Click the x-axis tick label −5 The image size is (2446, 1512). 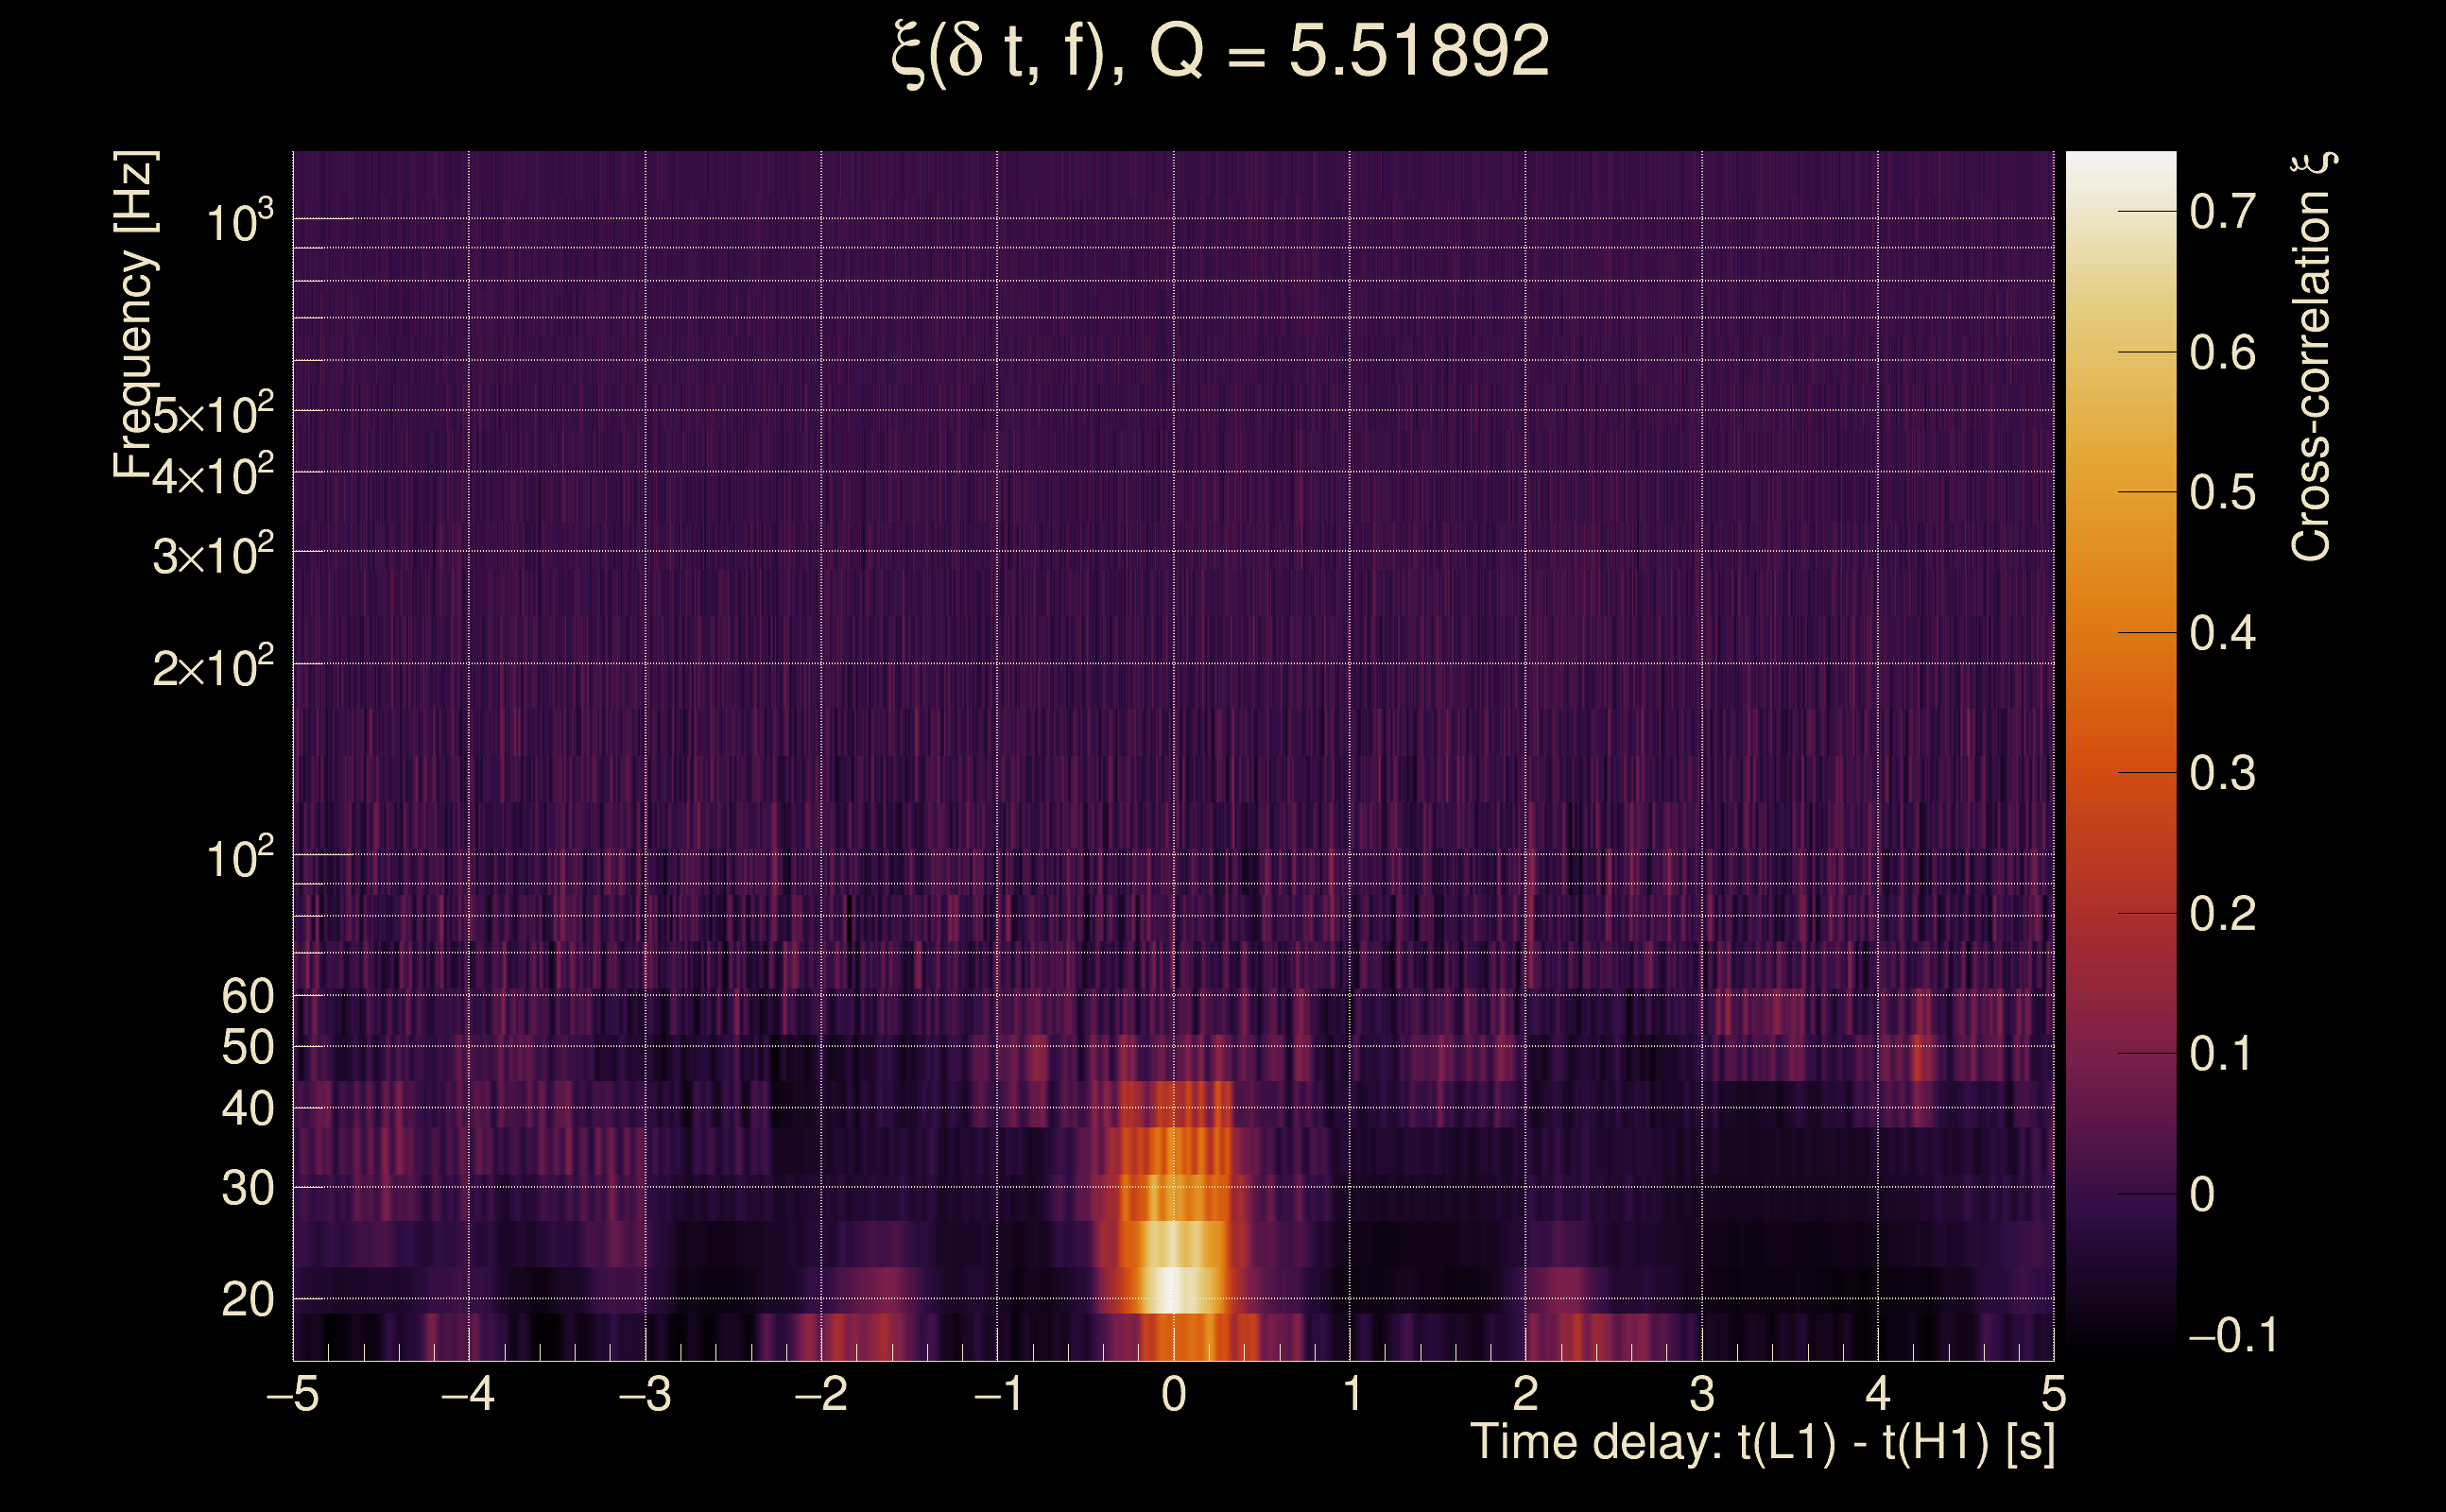coord(293,1395)
